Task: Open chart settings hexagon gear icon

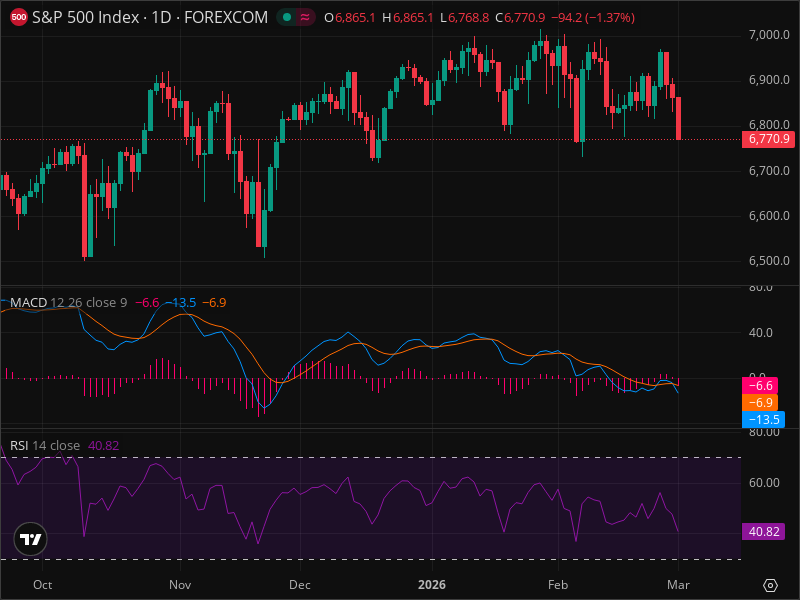Action: (770, 585)
